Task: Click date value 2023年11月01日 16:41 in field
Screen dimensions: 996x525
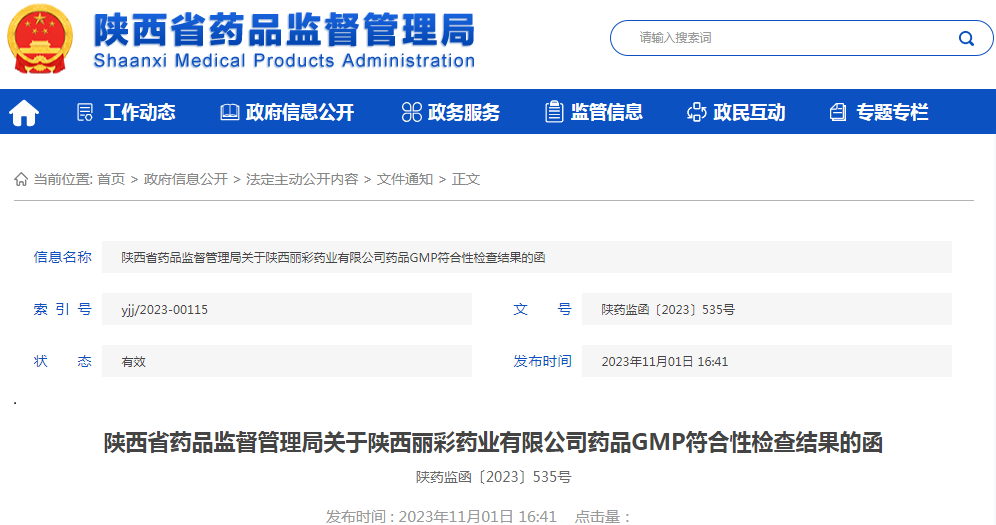Action: pyautogui.click(x=664, y=362)
